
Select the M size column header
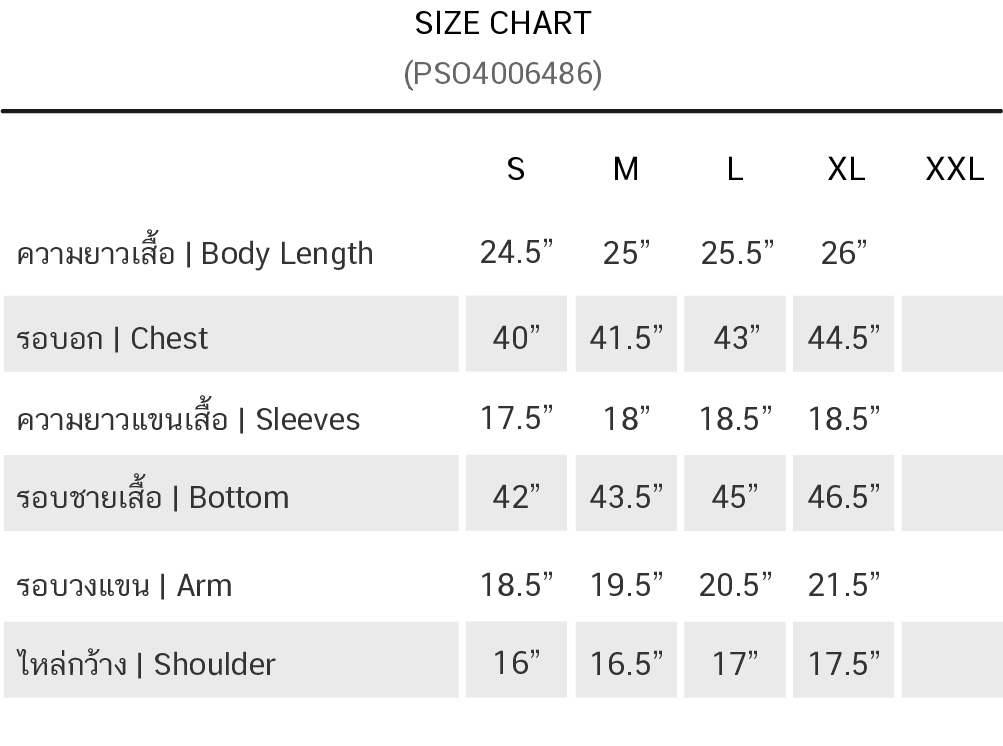(x=625, y=169)
